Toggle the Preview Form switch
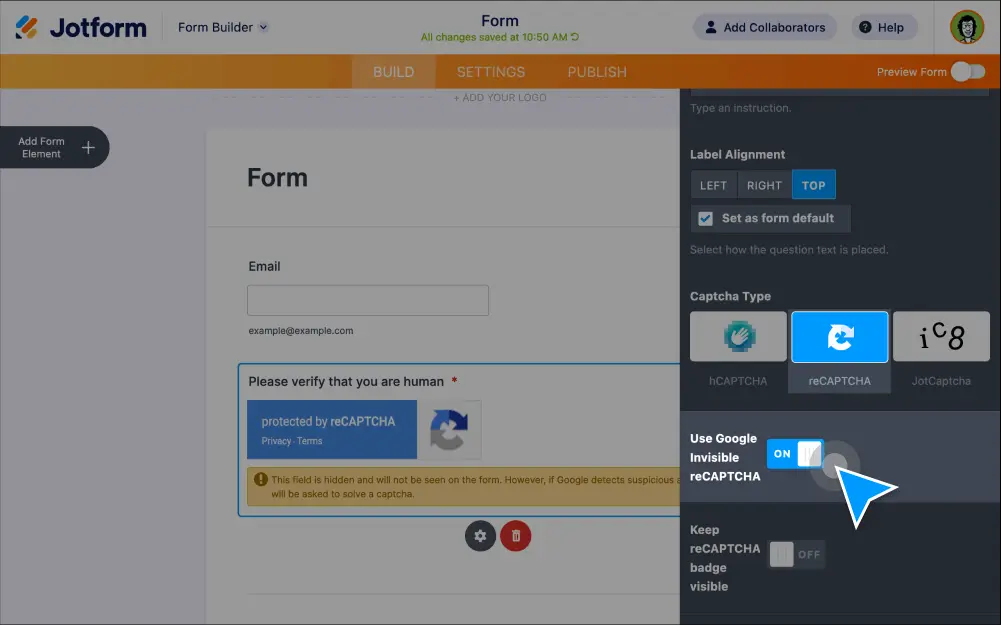Viewport: 1001px width, 625px height. [x=967, y=72]
